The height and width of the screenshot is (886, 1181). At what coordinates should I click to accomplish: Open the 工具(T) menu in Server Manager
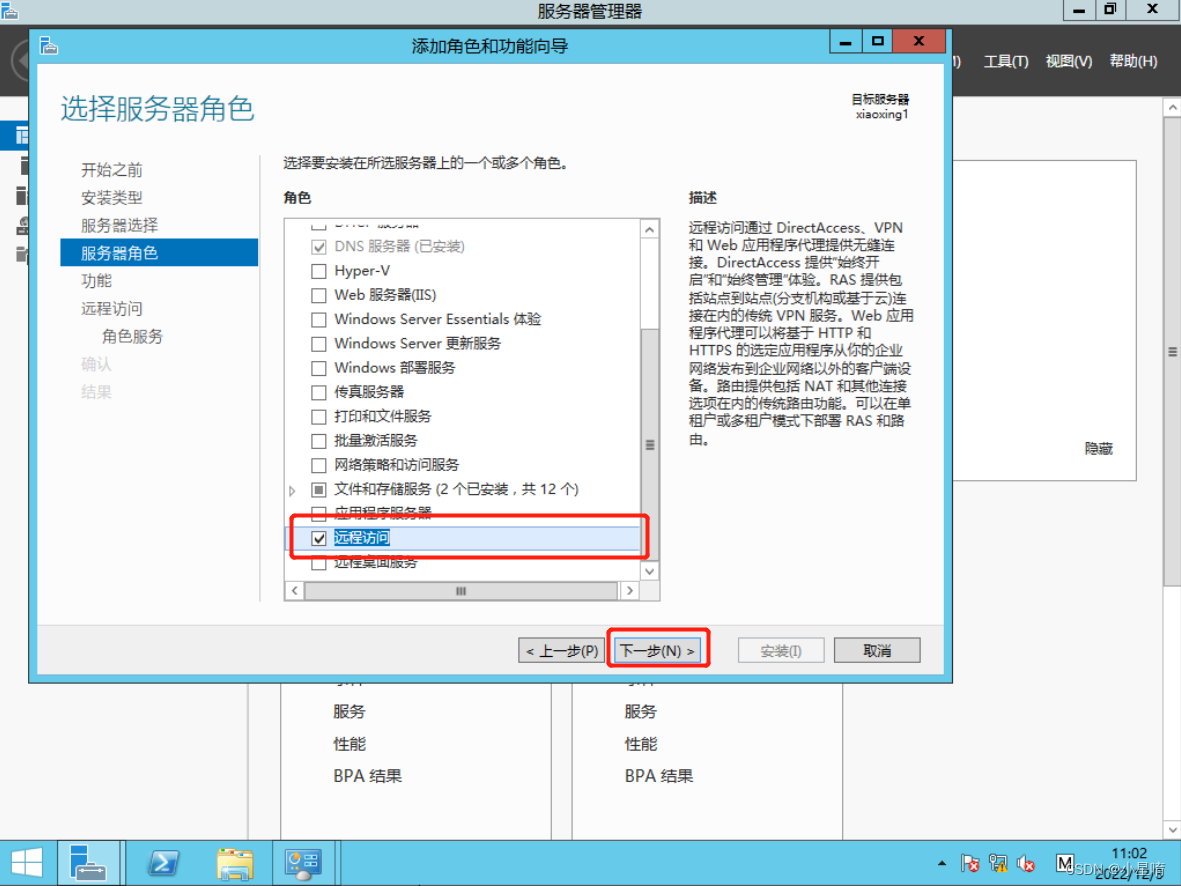1006,61
